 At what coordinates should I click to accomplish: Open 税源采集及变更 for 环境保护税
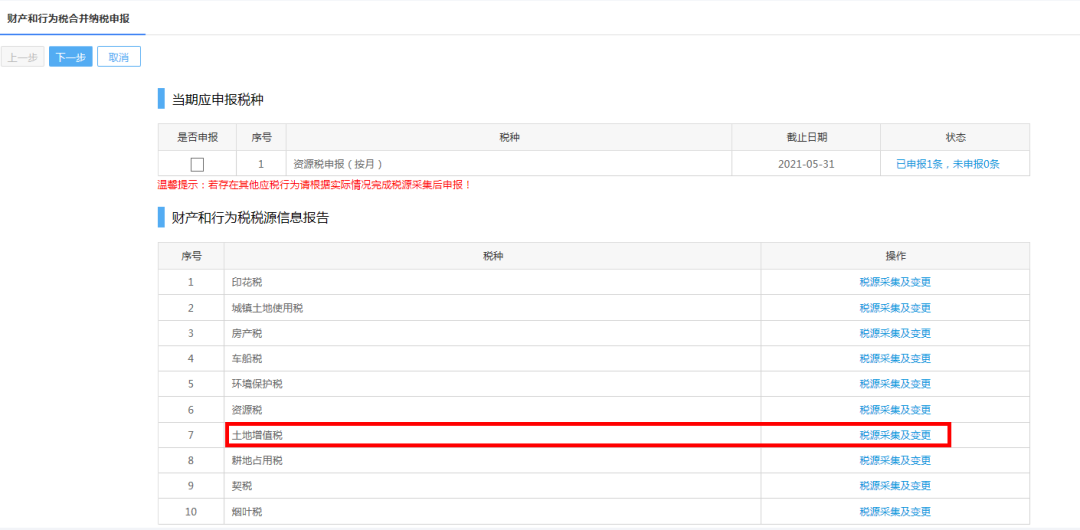[895, 384]
